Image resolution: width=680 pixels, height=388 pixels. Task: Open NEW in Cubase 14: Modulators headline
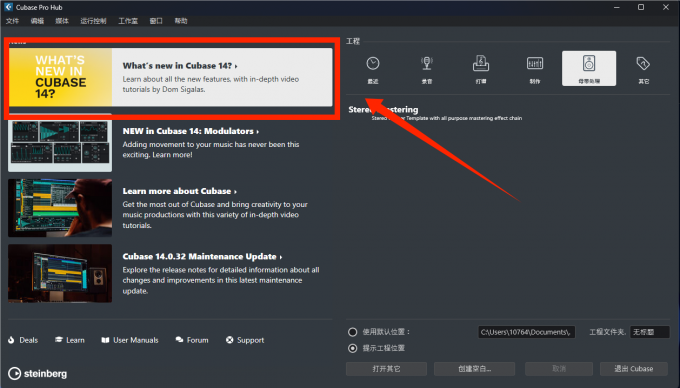tap(191, 131)
